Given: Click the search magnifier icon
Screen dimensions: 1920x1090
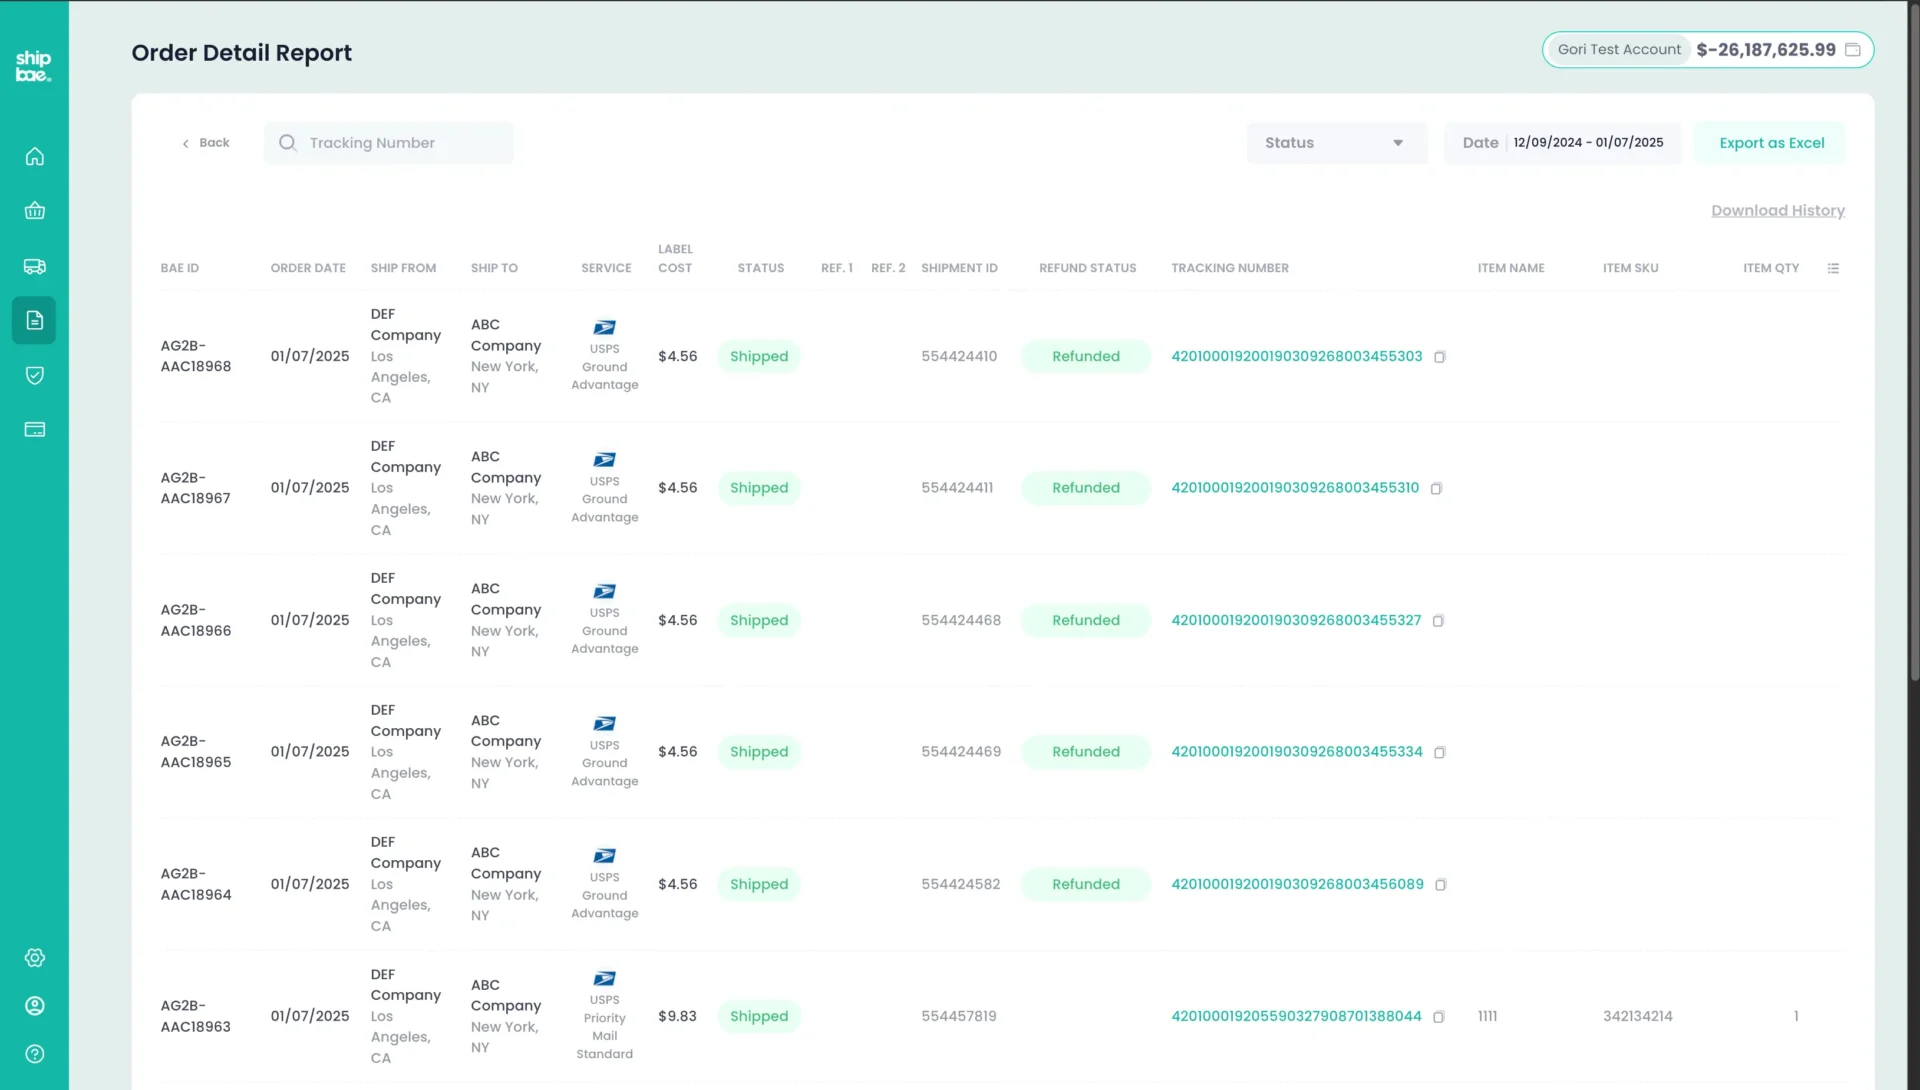Looking at the screenshot, I should [288, 143].
